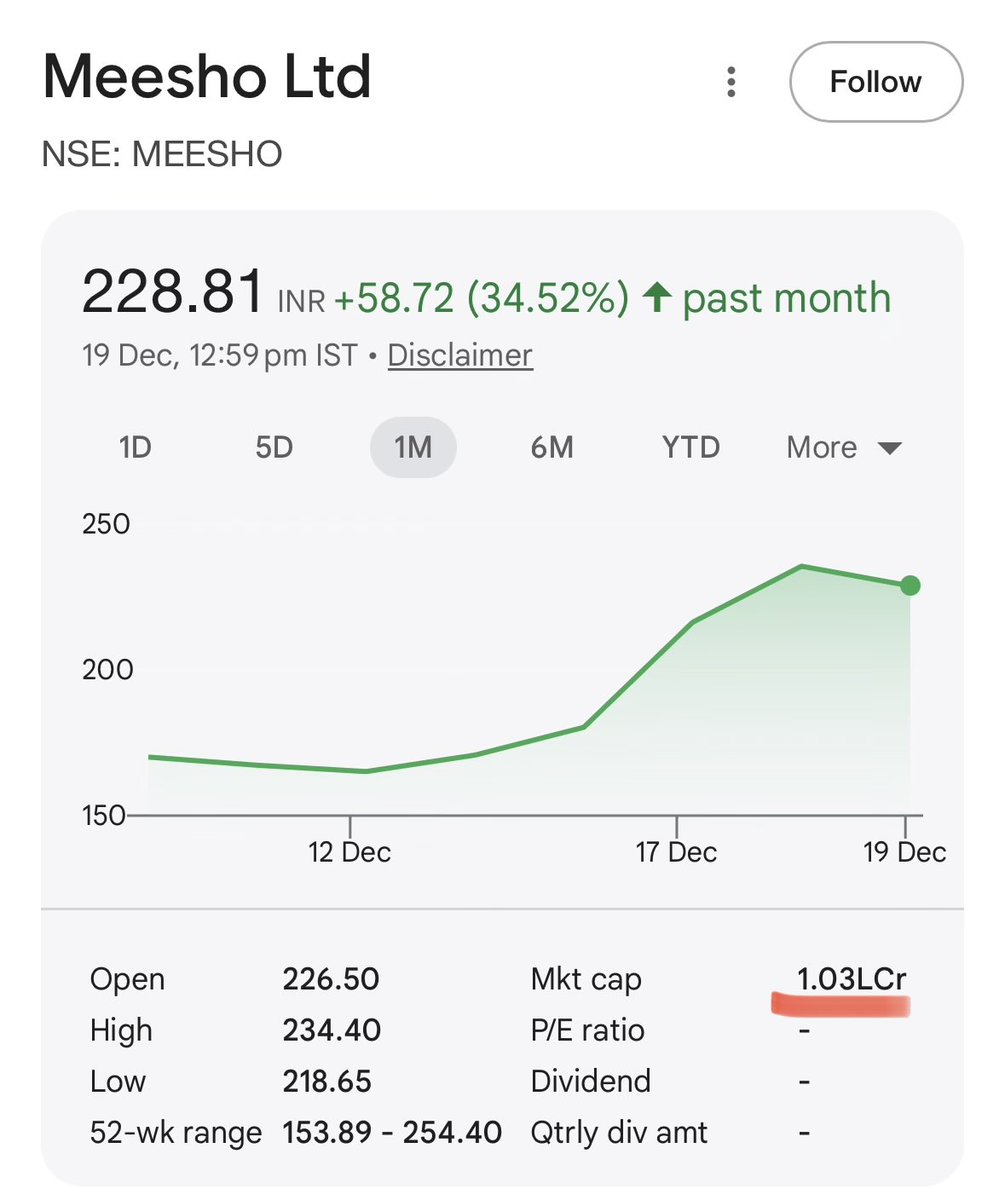Select the 150 y-axis label
This screenshot has width=1005, height=1200.
tap(105, 815)
